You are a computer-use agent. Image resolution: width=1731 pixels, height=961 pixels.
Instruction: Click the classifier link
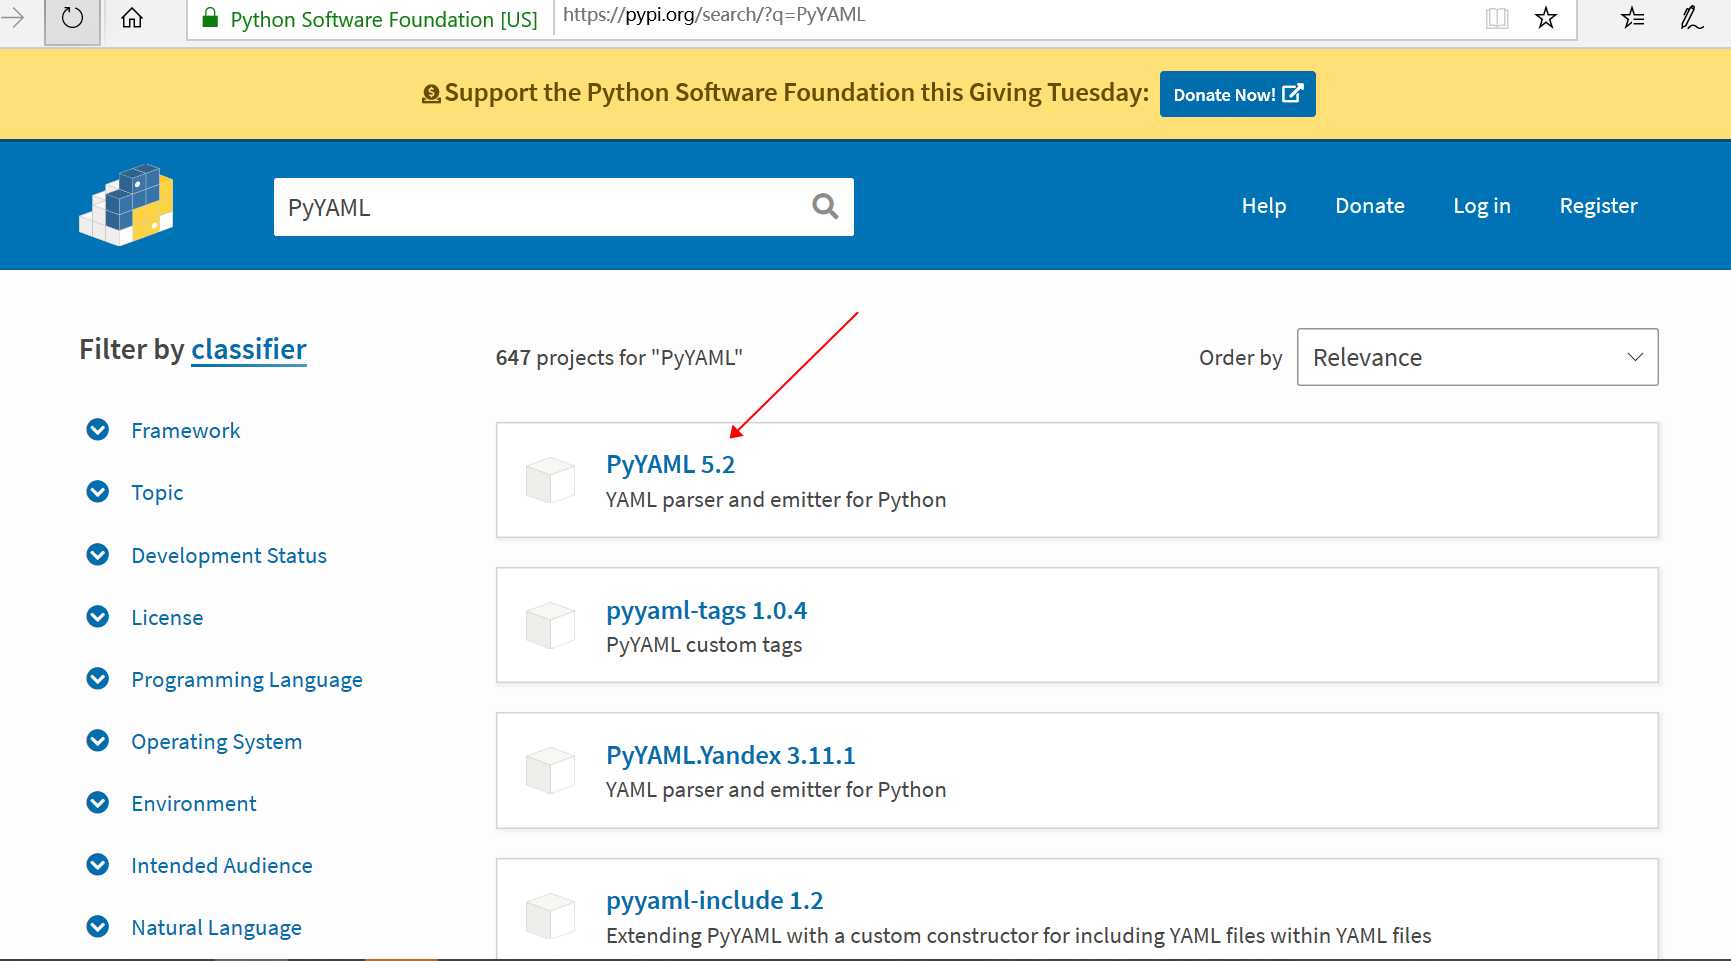249,350
